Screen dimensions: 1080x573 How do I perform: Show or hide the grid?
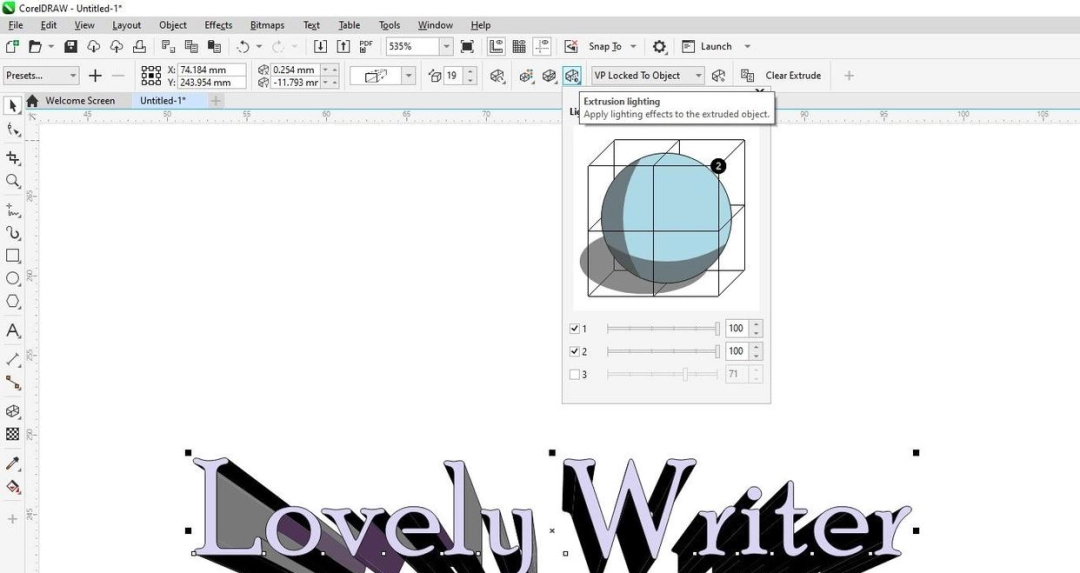tap(519, 46)
